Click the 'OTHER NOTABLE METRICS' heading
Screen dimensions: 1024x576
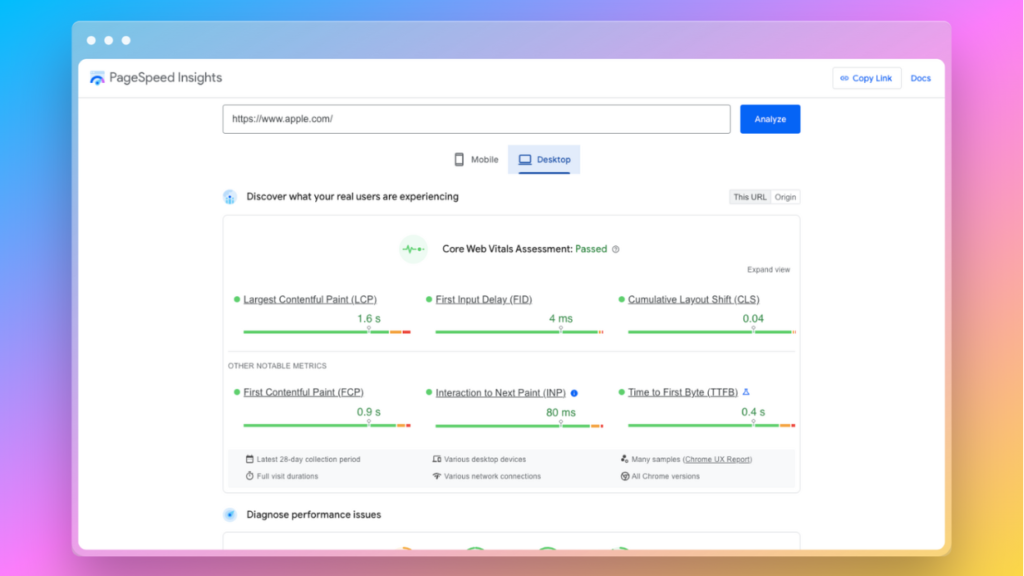click(x=277, y=366)
